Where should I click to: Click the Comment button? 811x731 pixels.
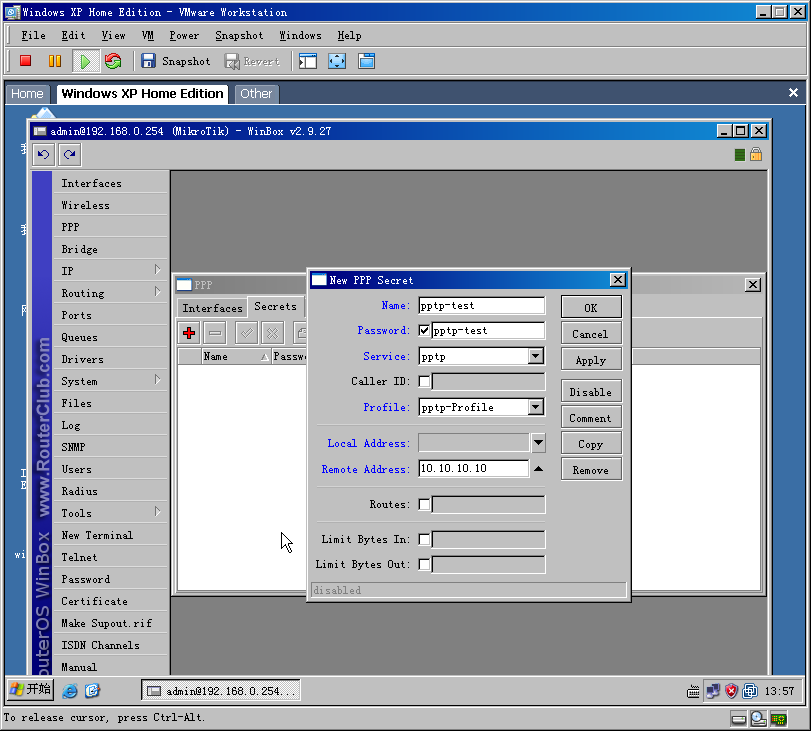click(591, 418)
